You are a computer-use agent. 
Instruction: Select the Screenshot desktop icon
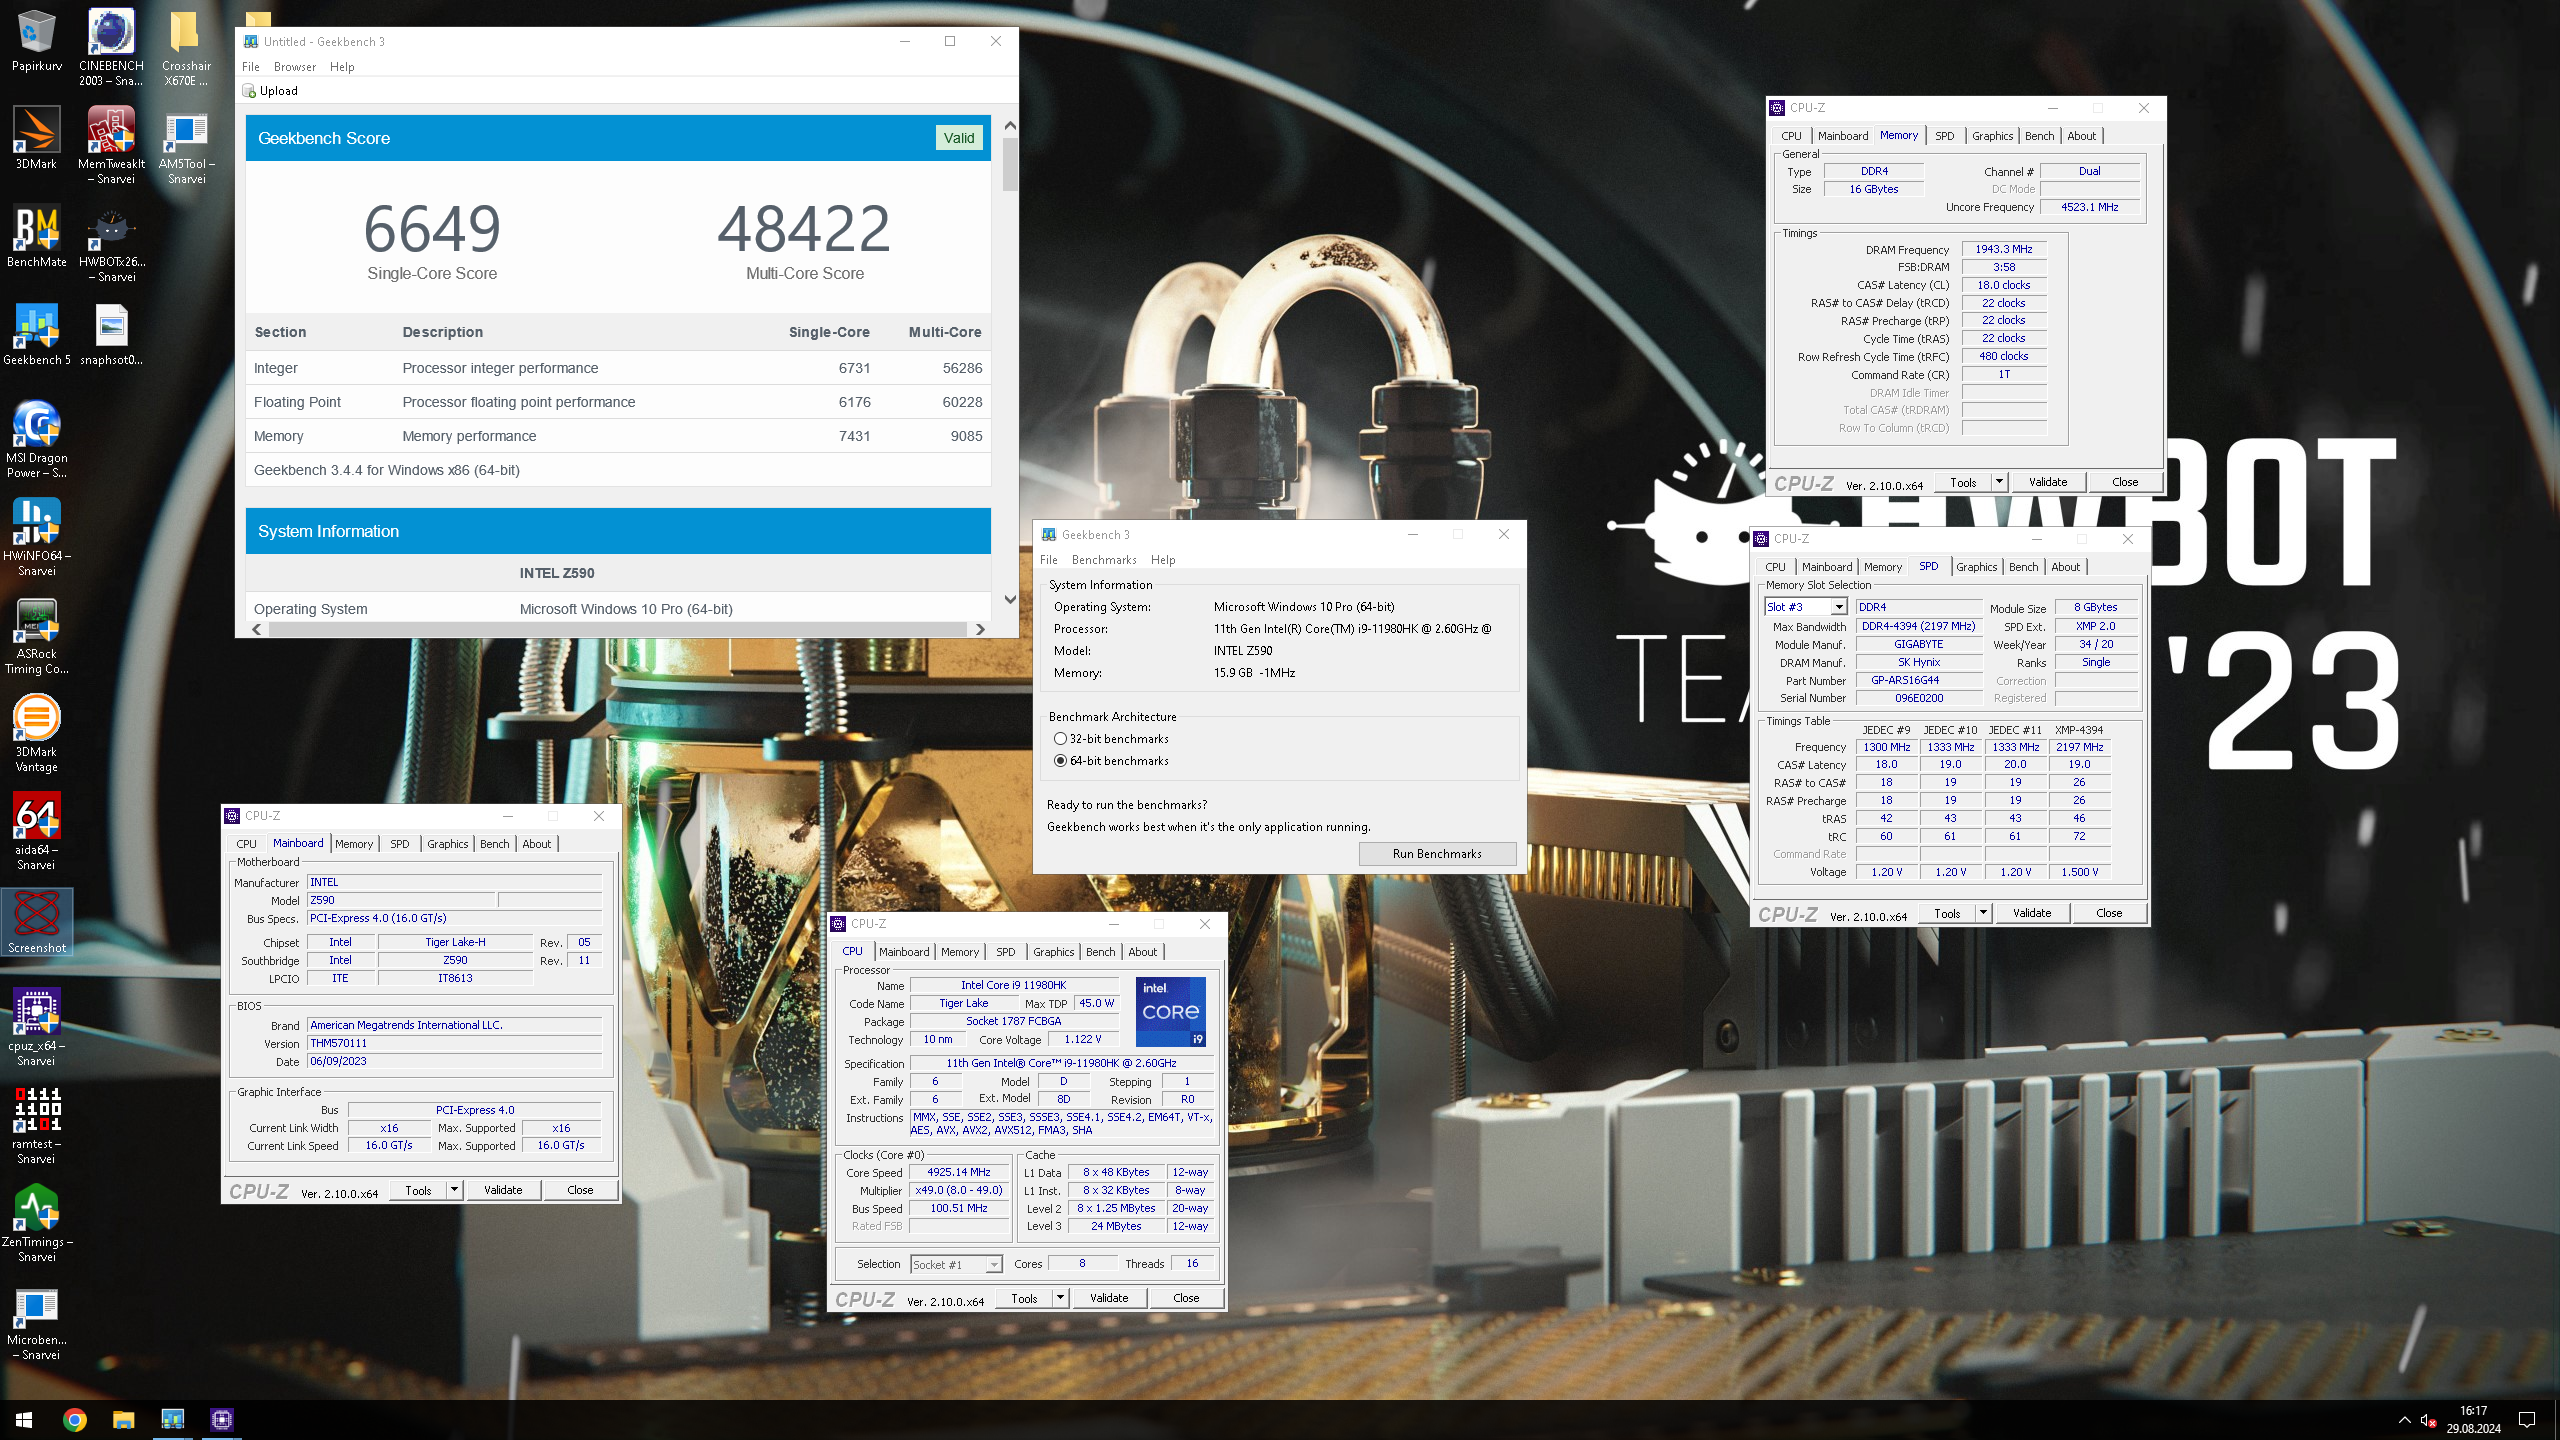37,921
